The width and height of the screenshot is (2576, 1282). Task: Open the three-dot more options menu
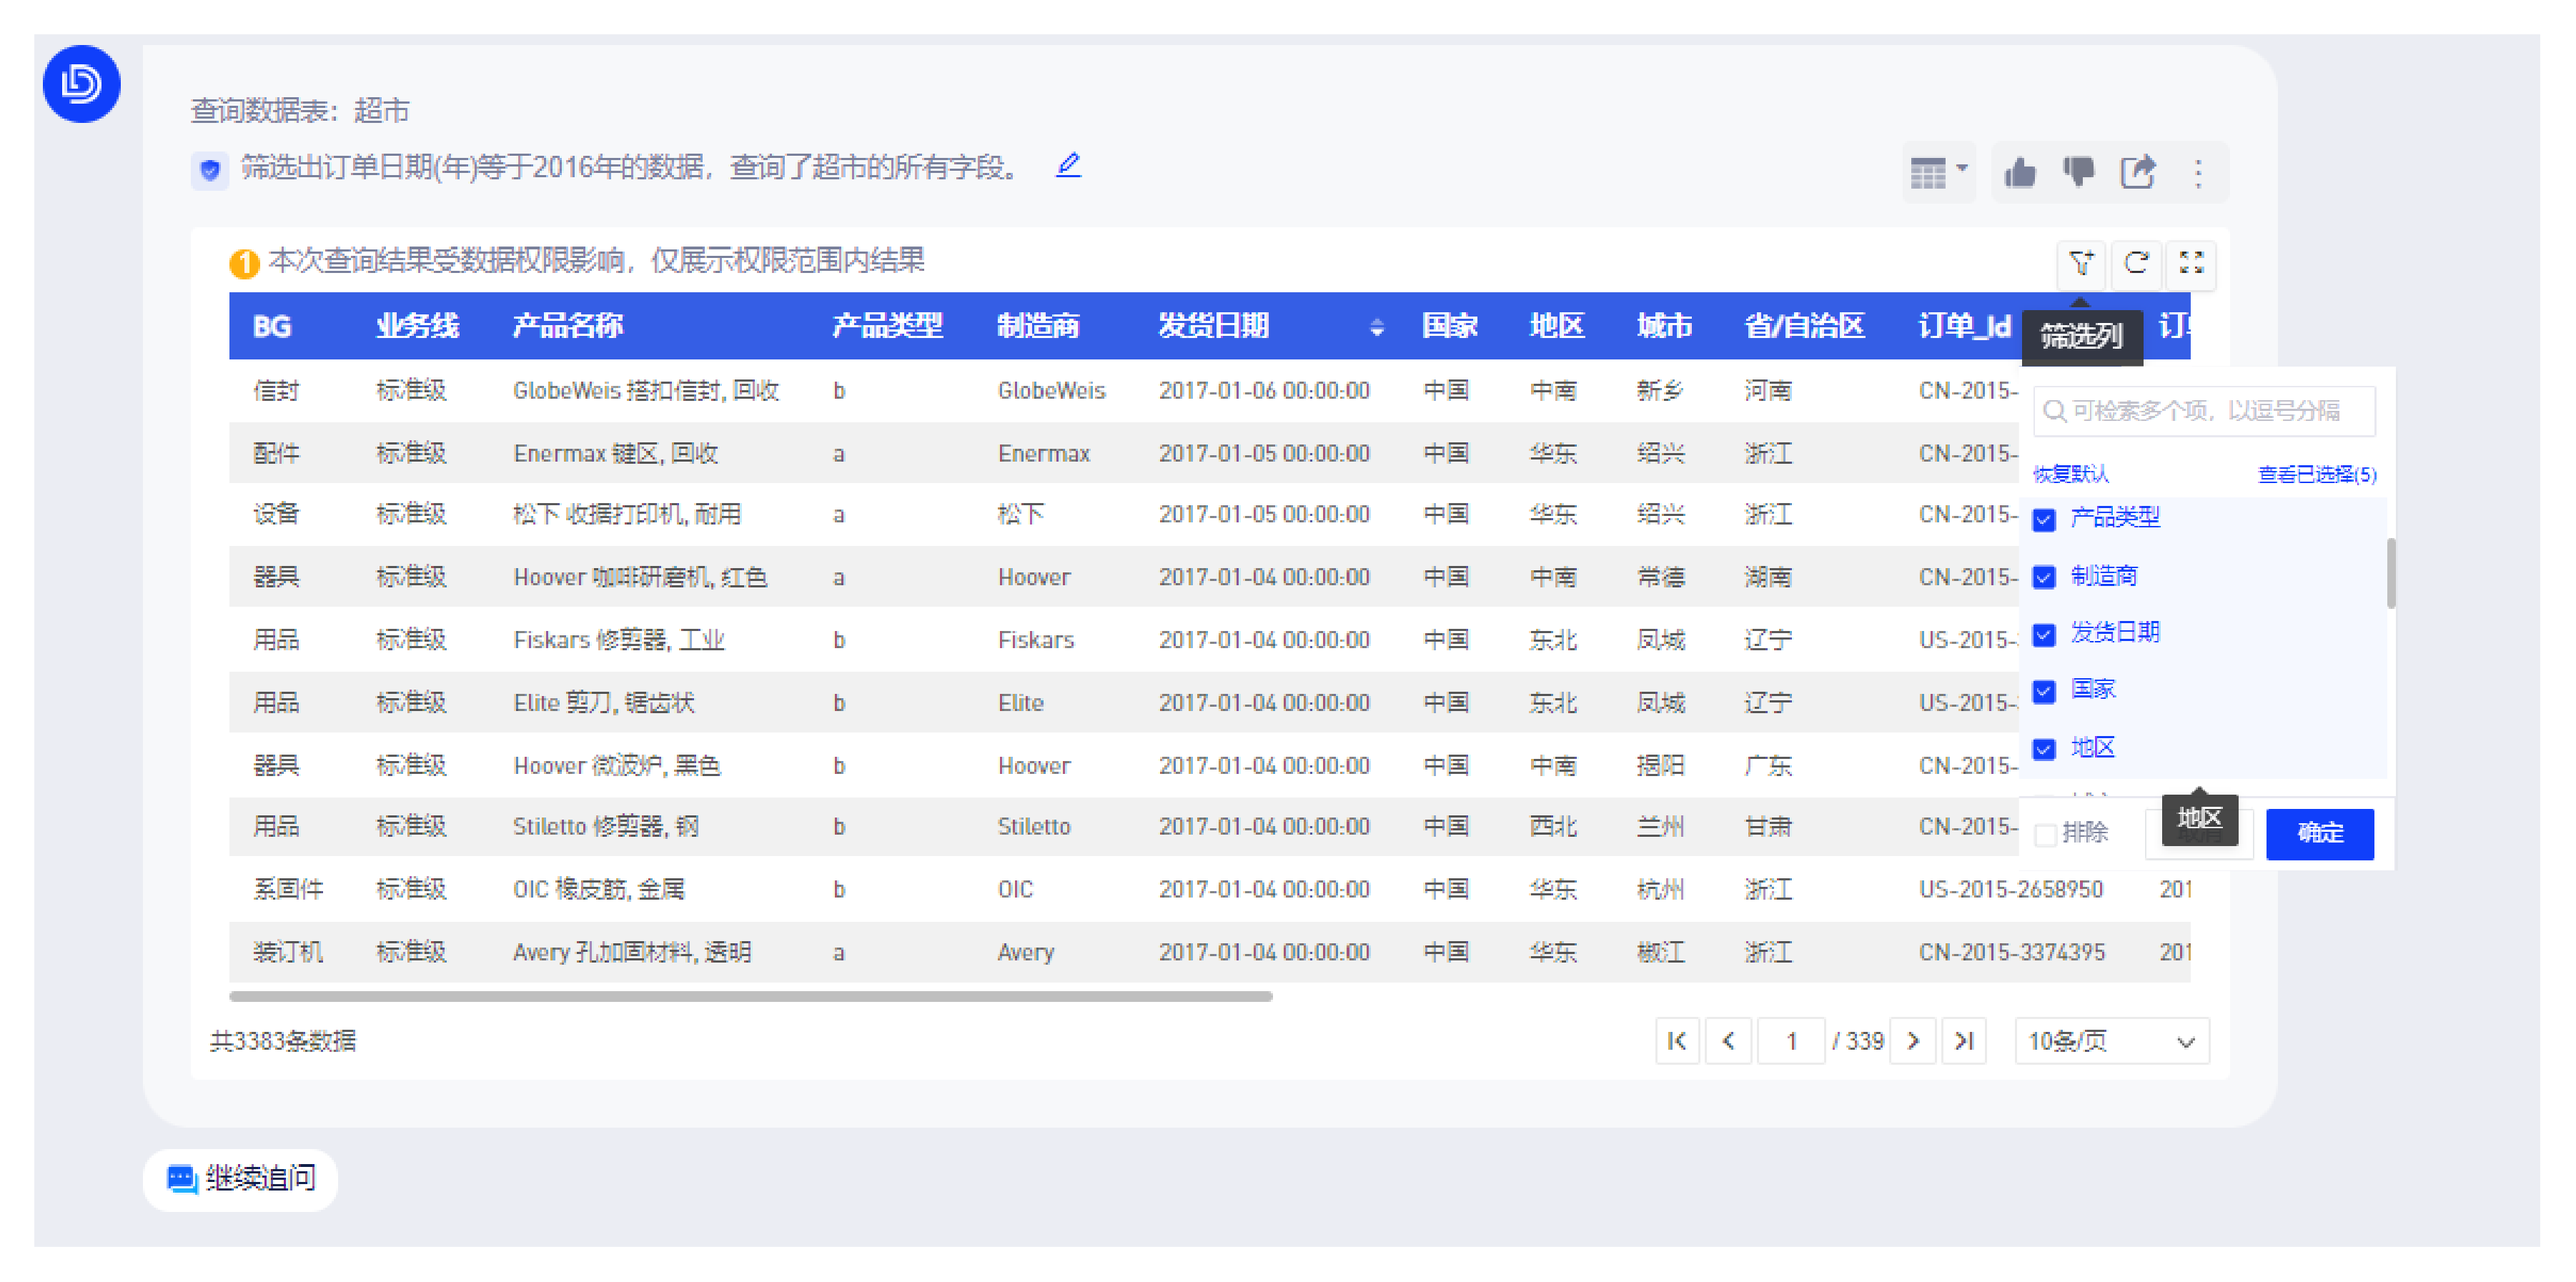2198,173
